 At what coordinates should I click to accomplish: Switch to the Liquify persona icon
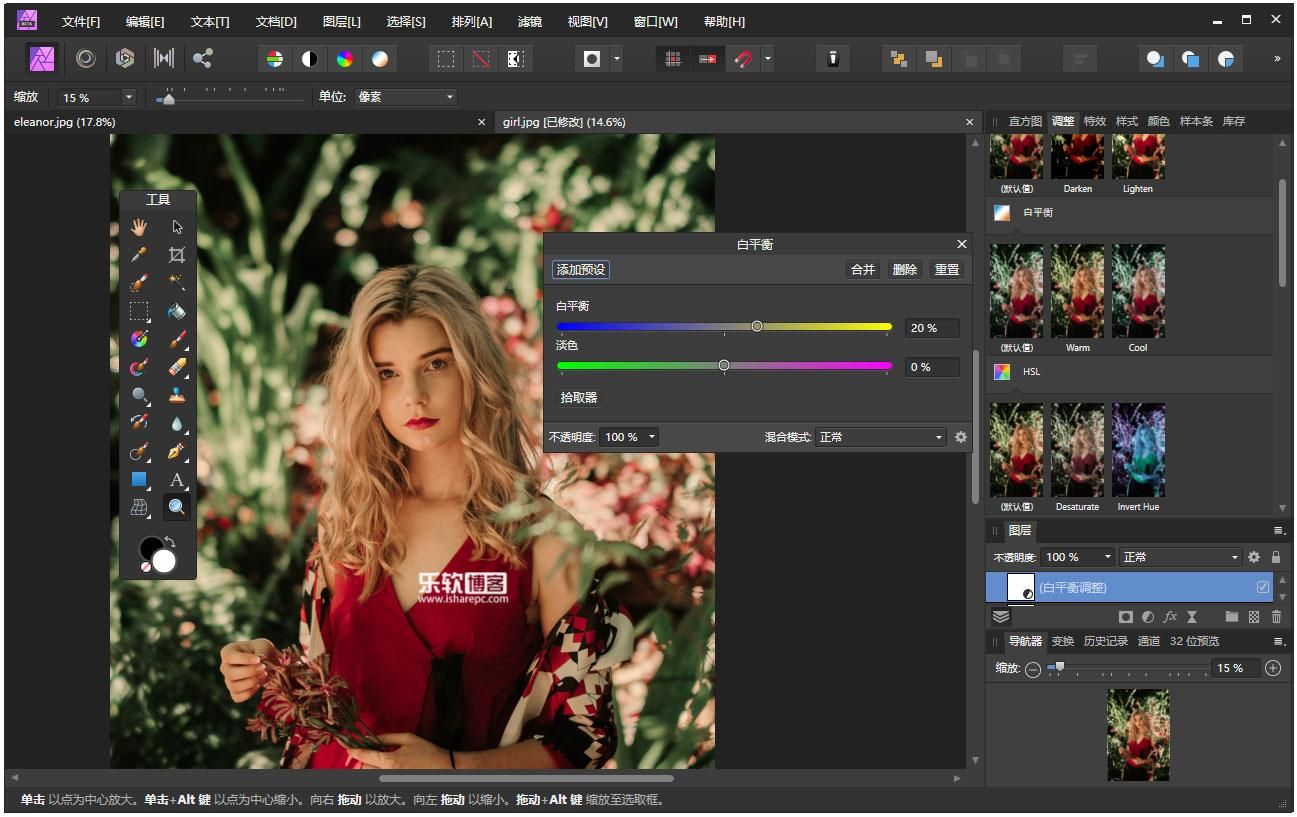(85, 59)
